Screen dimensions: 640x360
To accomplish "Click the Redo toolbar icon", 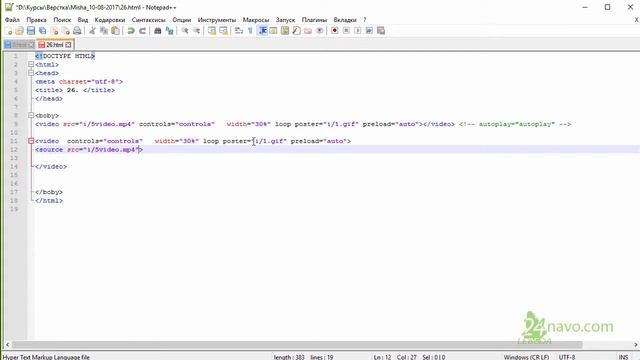I will pos(142,31).
